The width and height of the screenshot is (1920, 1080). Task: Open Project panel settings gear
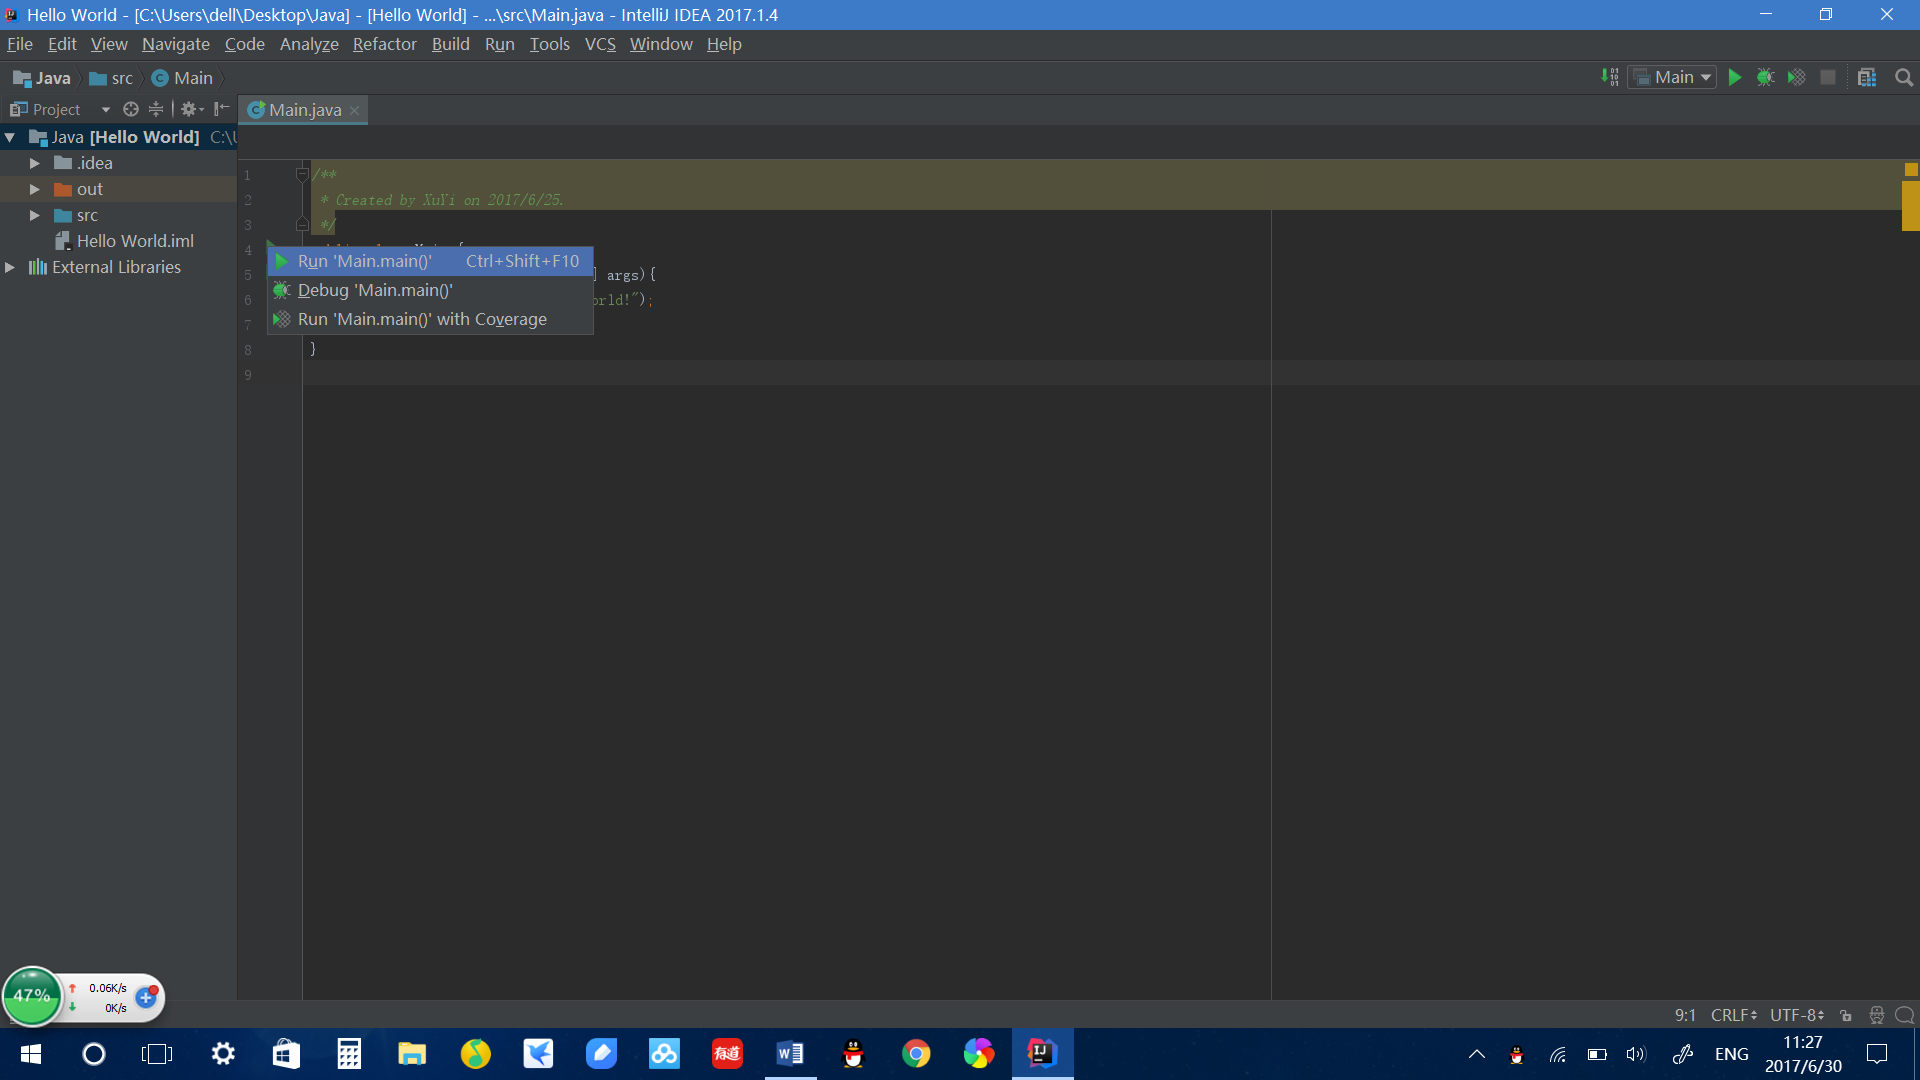tap(189, 109)
